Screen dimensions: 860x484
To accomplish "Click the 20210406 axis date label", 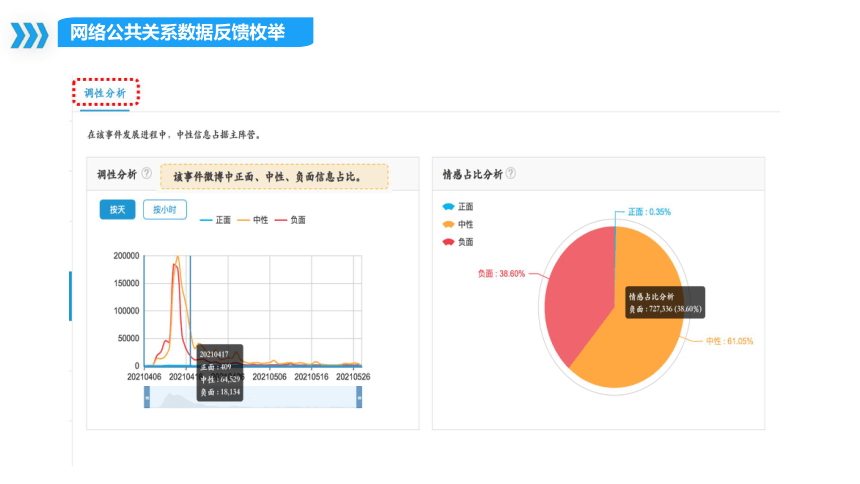I will click(144, 377).
